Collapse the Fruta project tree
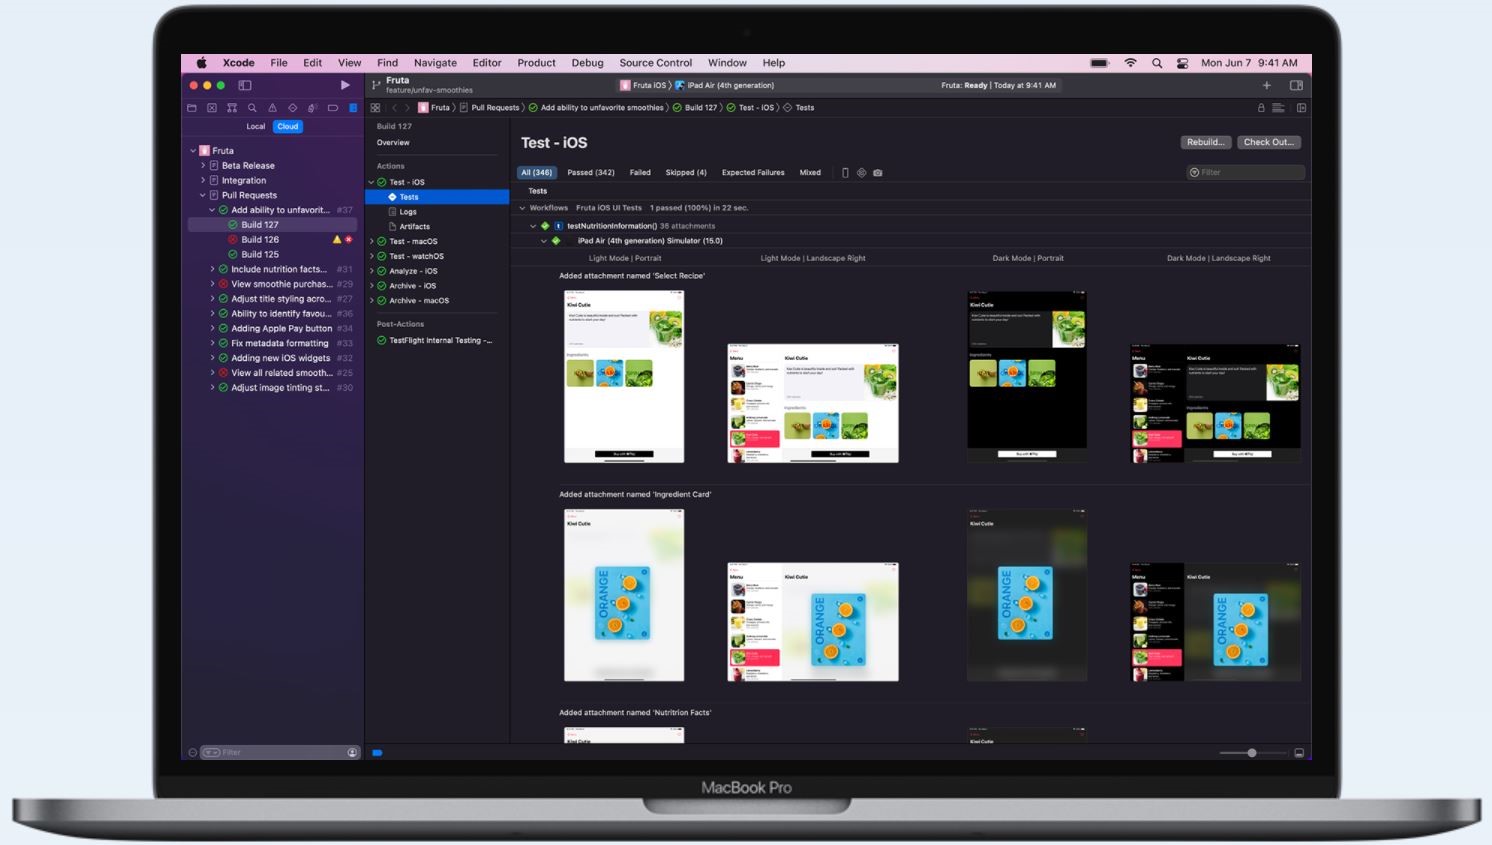The width and height of the screenshot is (1492, 845). pyautogui.click(x=193, y=151)
